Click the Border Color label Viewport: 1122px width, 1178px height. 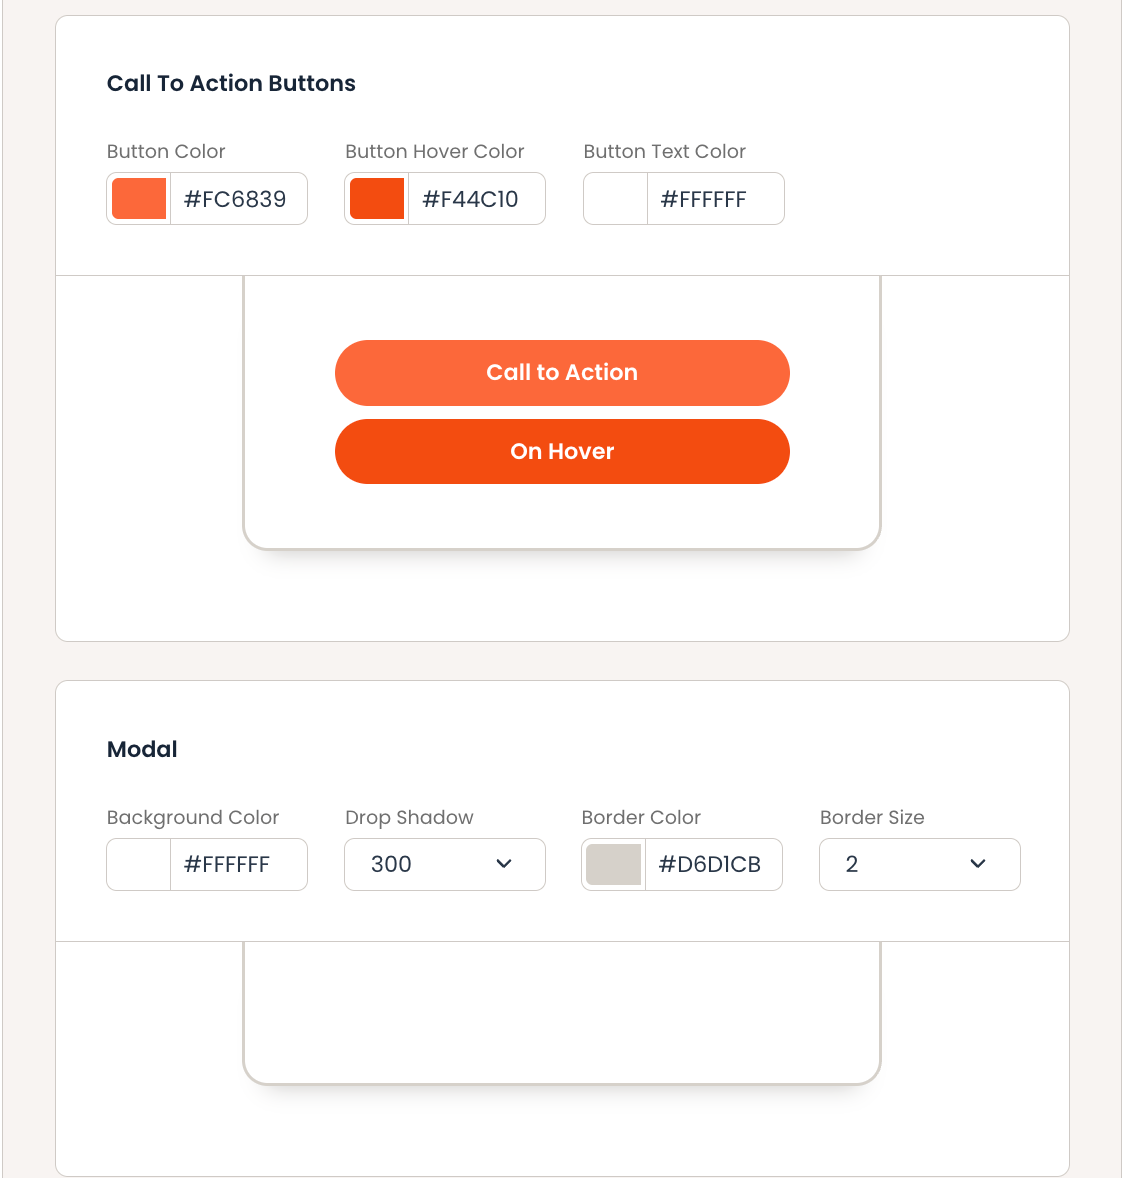[641, 818]
